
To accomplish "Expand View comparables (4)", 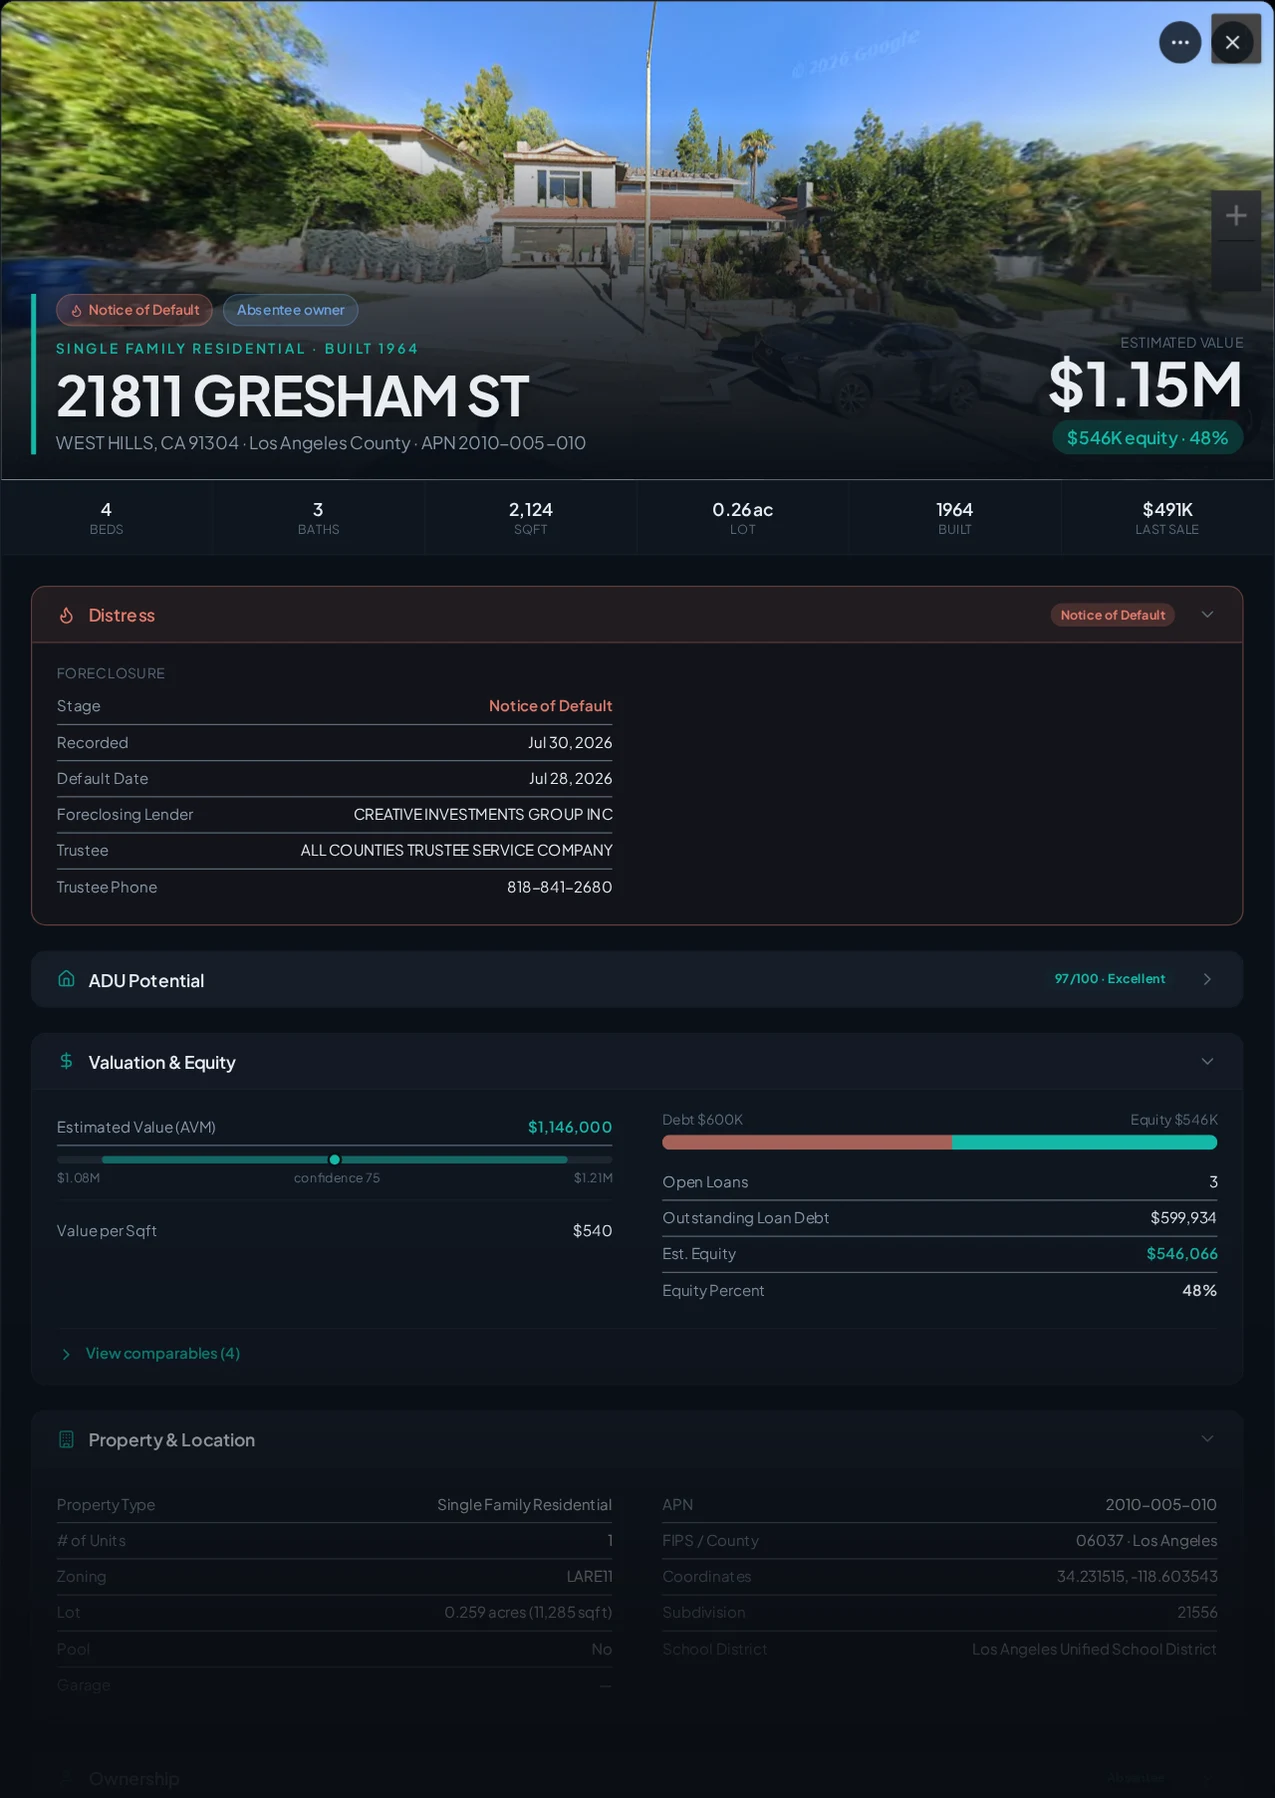I will (151, 1353).
